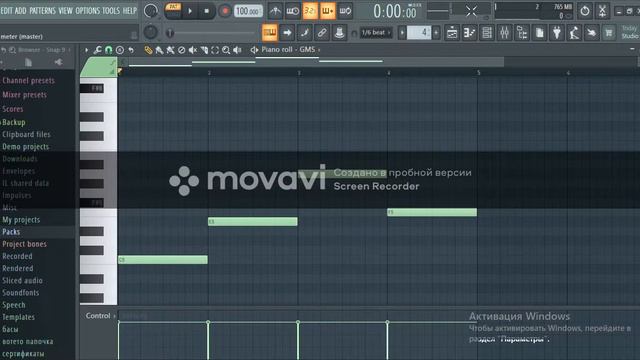Image resolution: width=640 pixels, height=360 pixels.
Task: Open the ADD menu
Action: pyautogui.click(x=20, y=11)
